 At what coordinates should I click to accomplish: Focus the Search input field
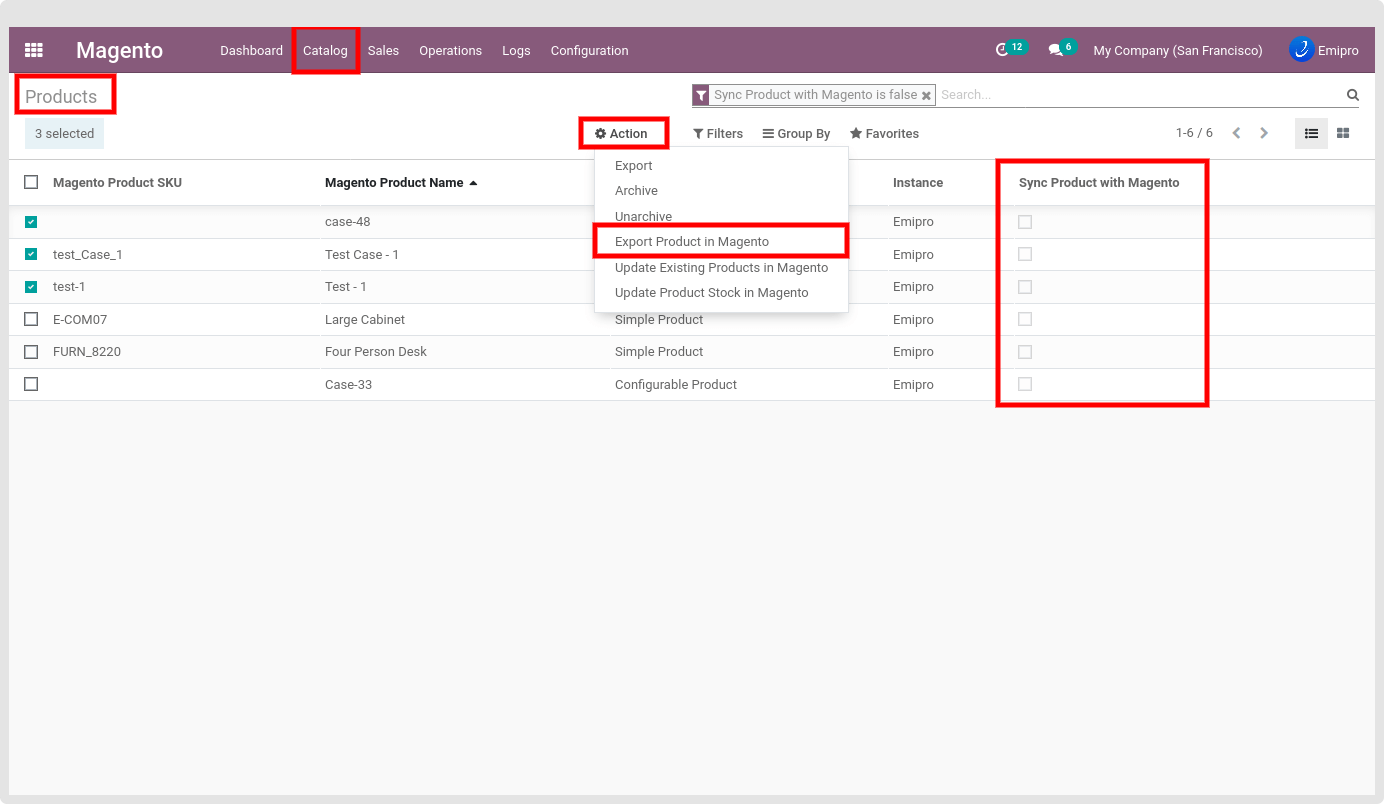[x=1140, y=95]
